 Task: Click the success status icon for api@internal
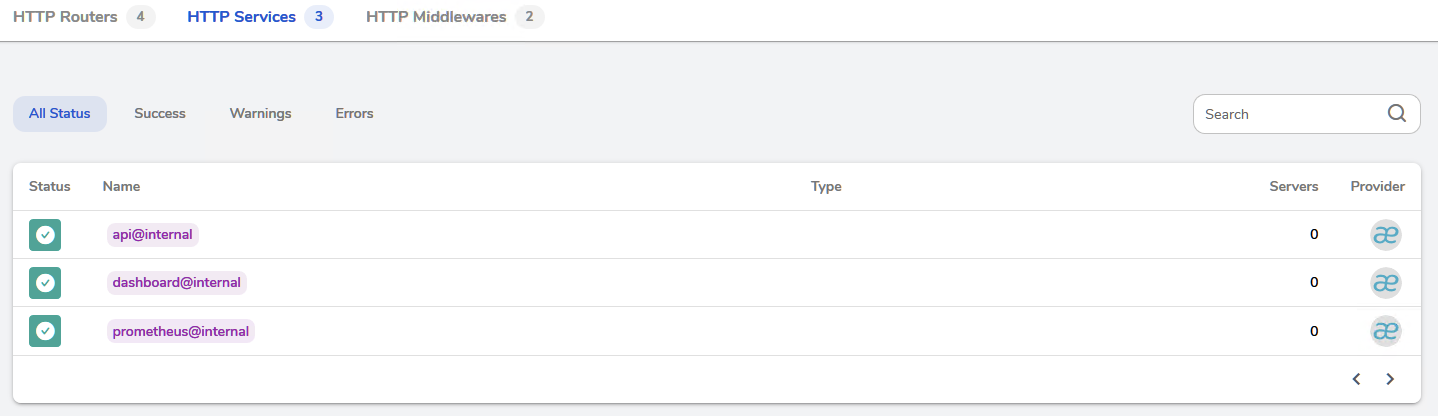tap(45, 235)
